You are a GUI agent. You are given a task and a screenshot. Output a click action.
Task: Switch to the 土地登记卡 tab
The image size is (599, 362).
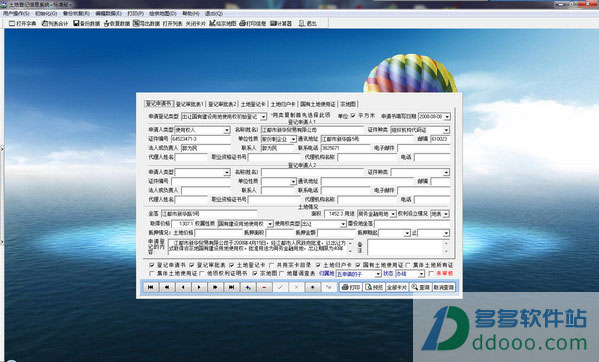253,104
